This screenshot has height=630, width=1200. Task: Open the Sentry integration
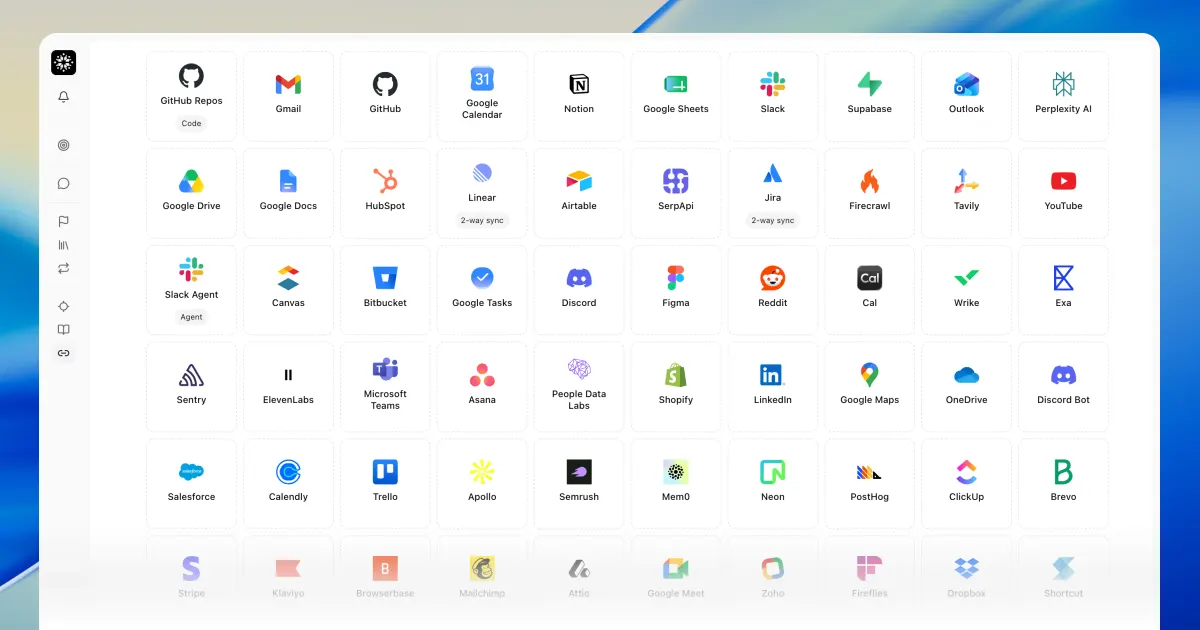pyautogui.click(x=191, y=387)
